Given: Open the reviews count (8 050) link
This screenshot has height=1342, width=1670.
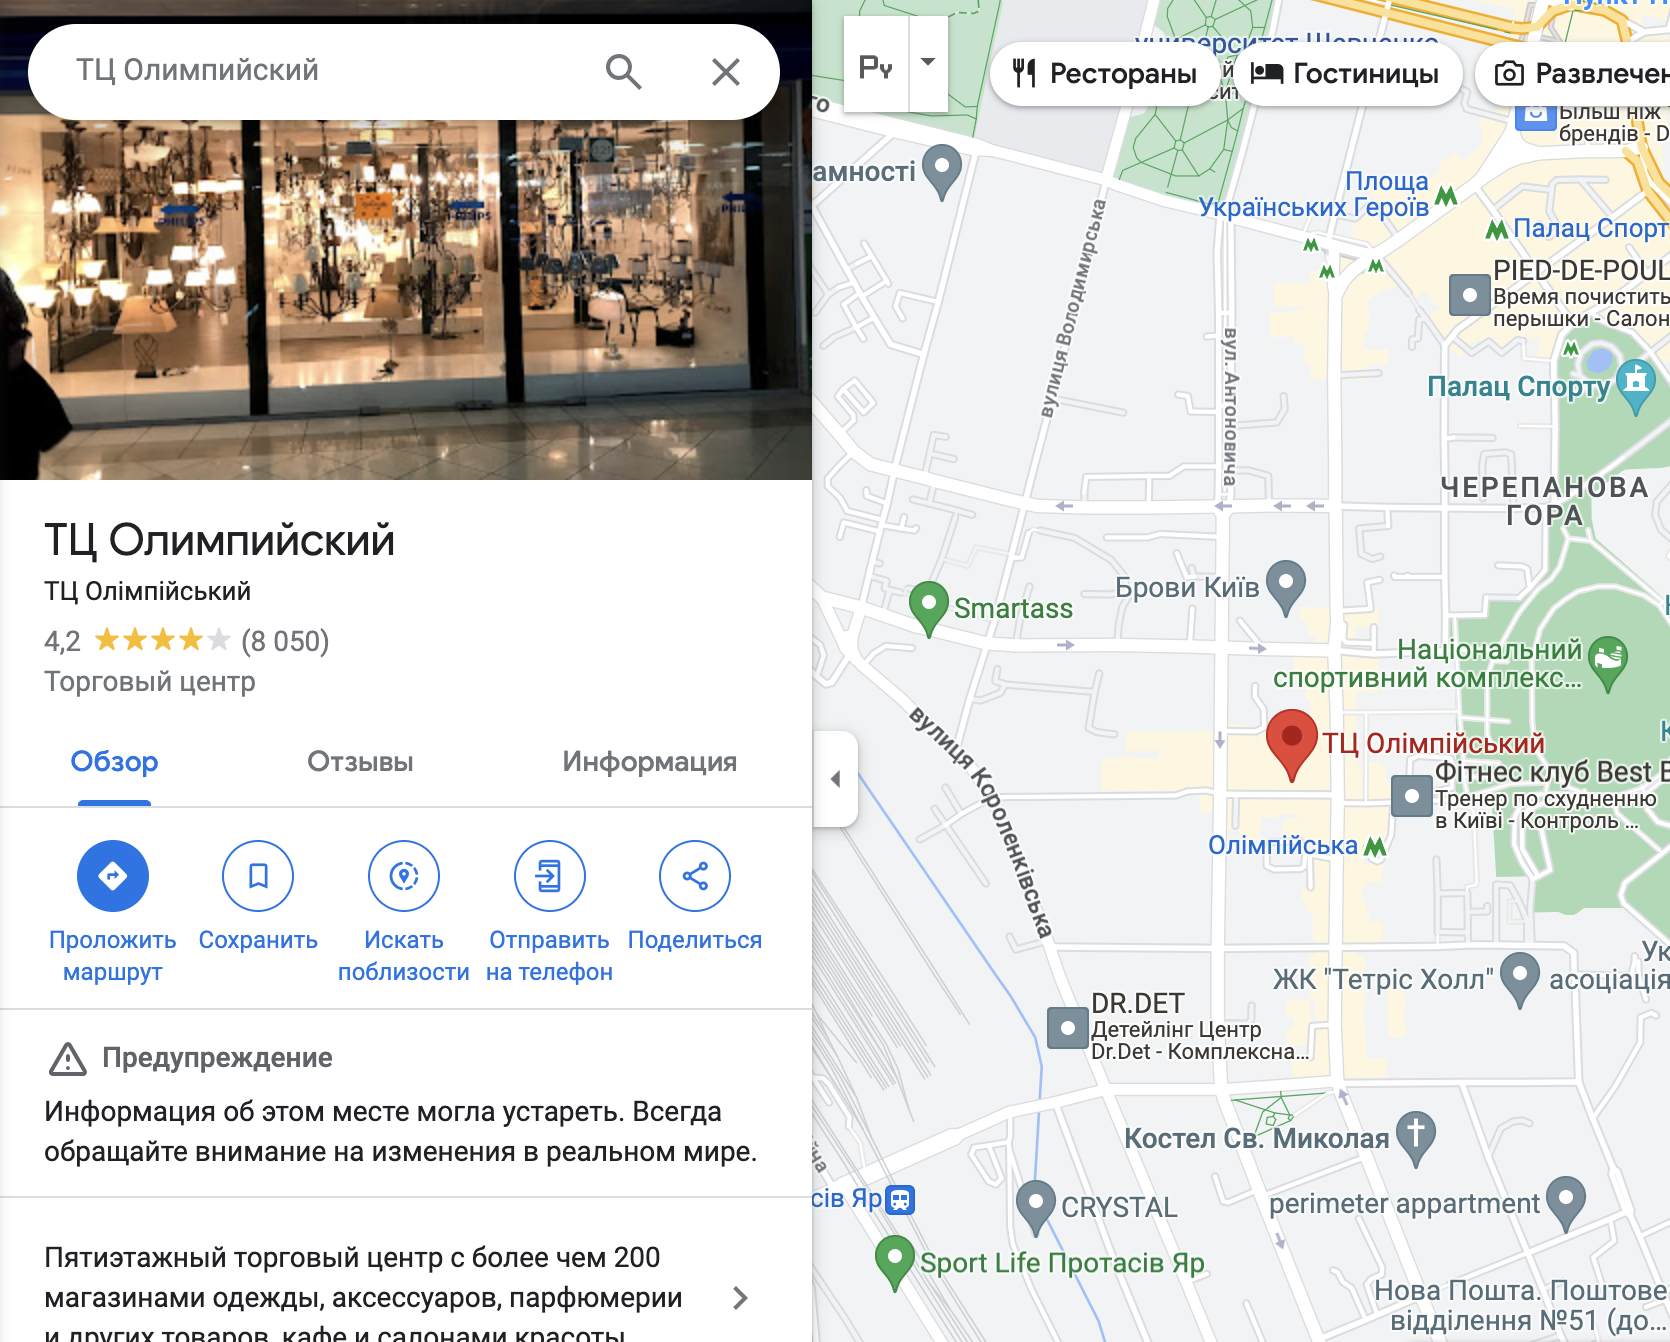Looking at the screenshot, I should [x=285, y=641].
